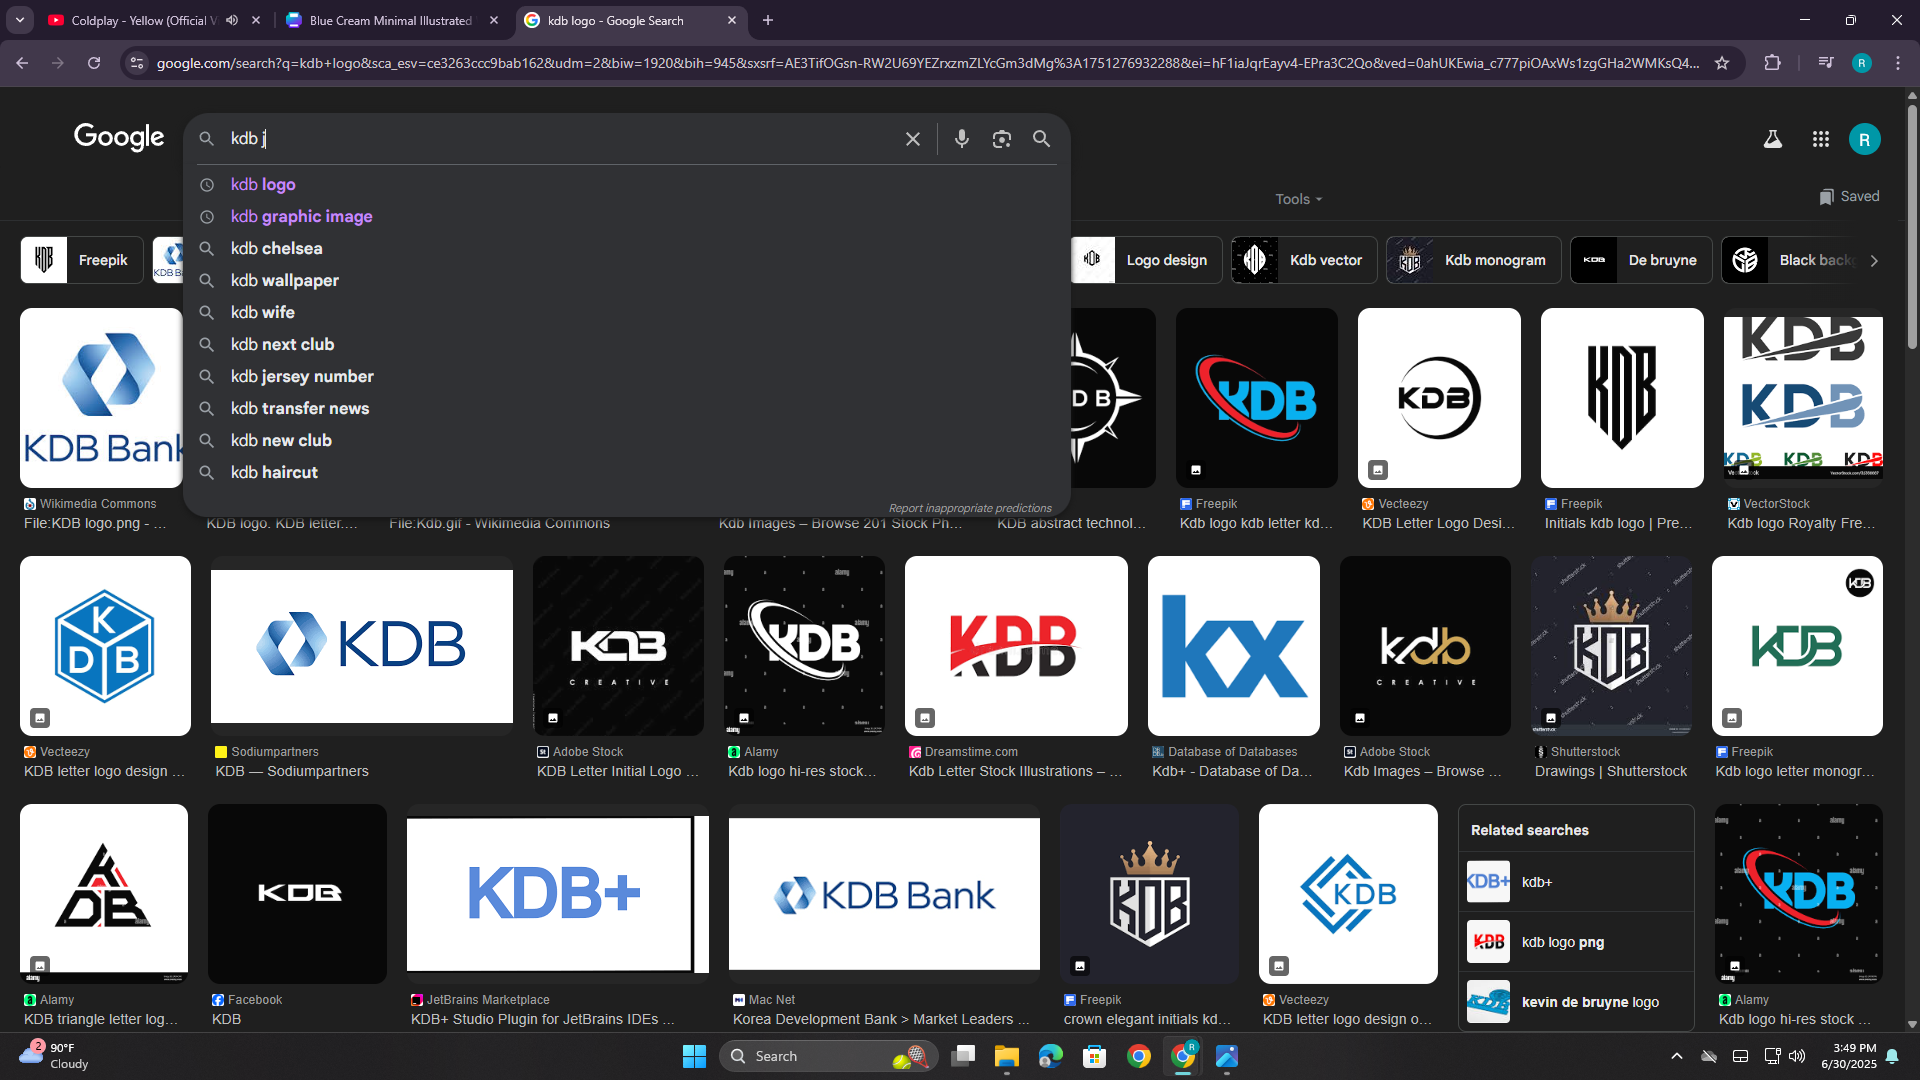Open Sodiumpartners KDB image

(x=362, y=646)
